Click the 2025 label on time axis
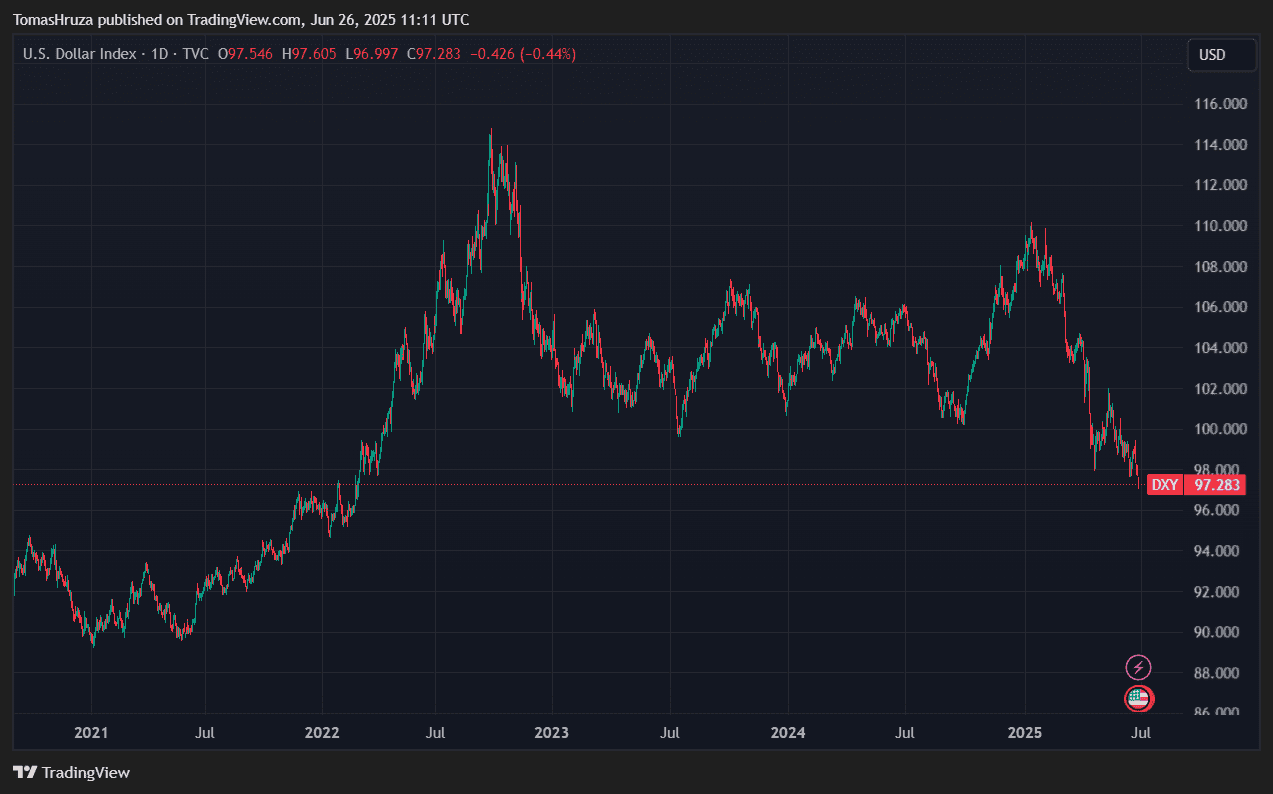 click(1025, 733)
